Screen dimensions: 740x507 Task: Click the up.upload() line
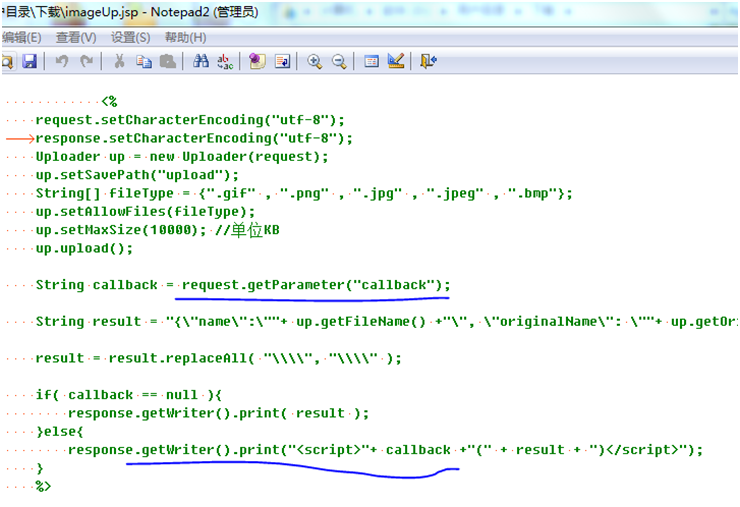tap(84, 249)
